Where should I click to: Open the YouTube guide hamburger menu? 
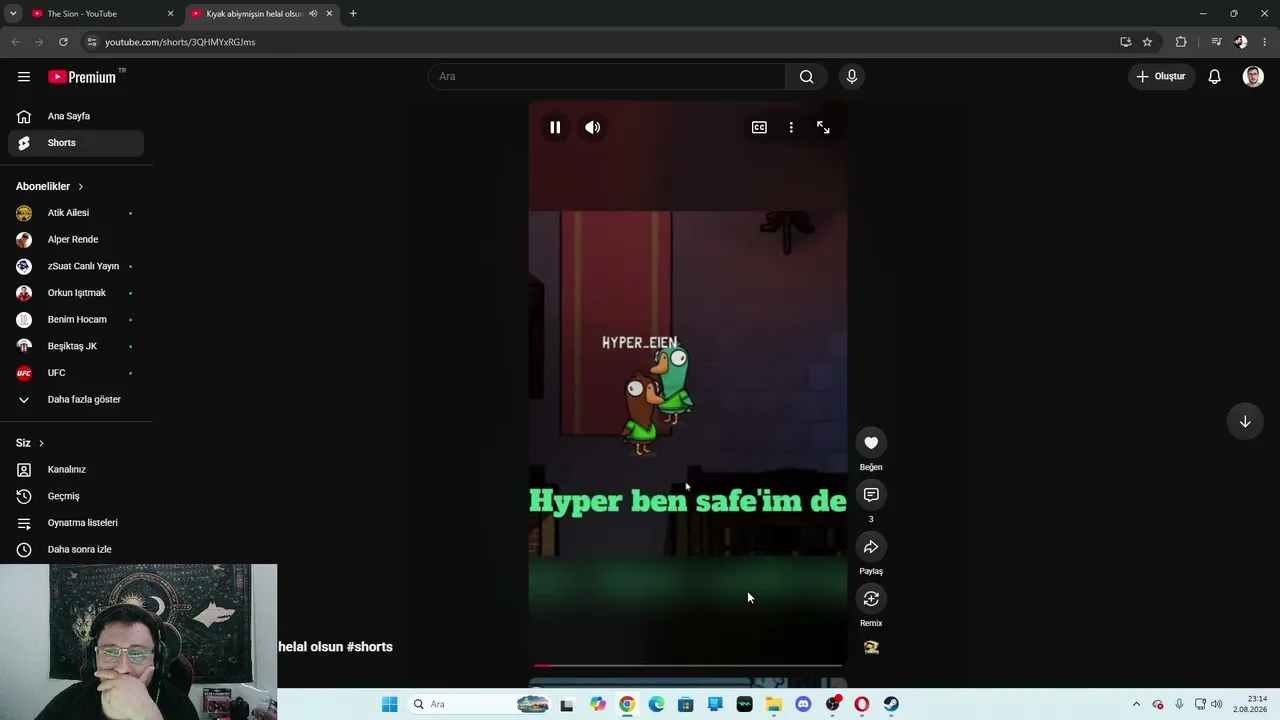pos(24,76)
